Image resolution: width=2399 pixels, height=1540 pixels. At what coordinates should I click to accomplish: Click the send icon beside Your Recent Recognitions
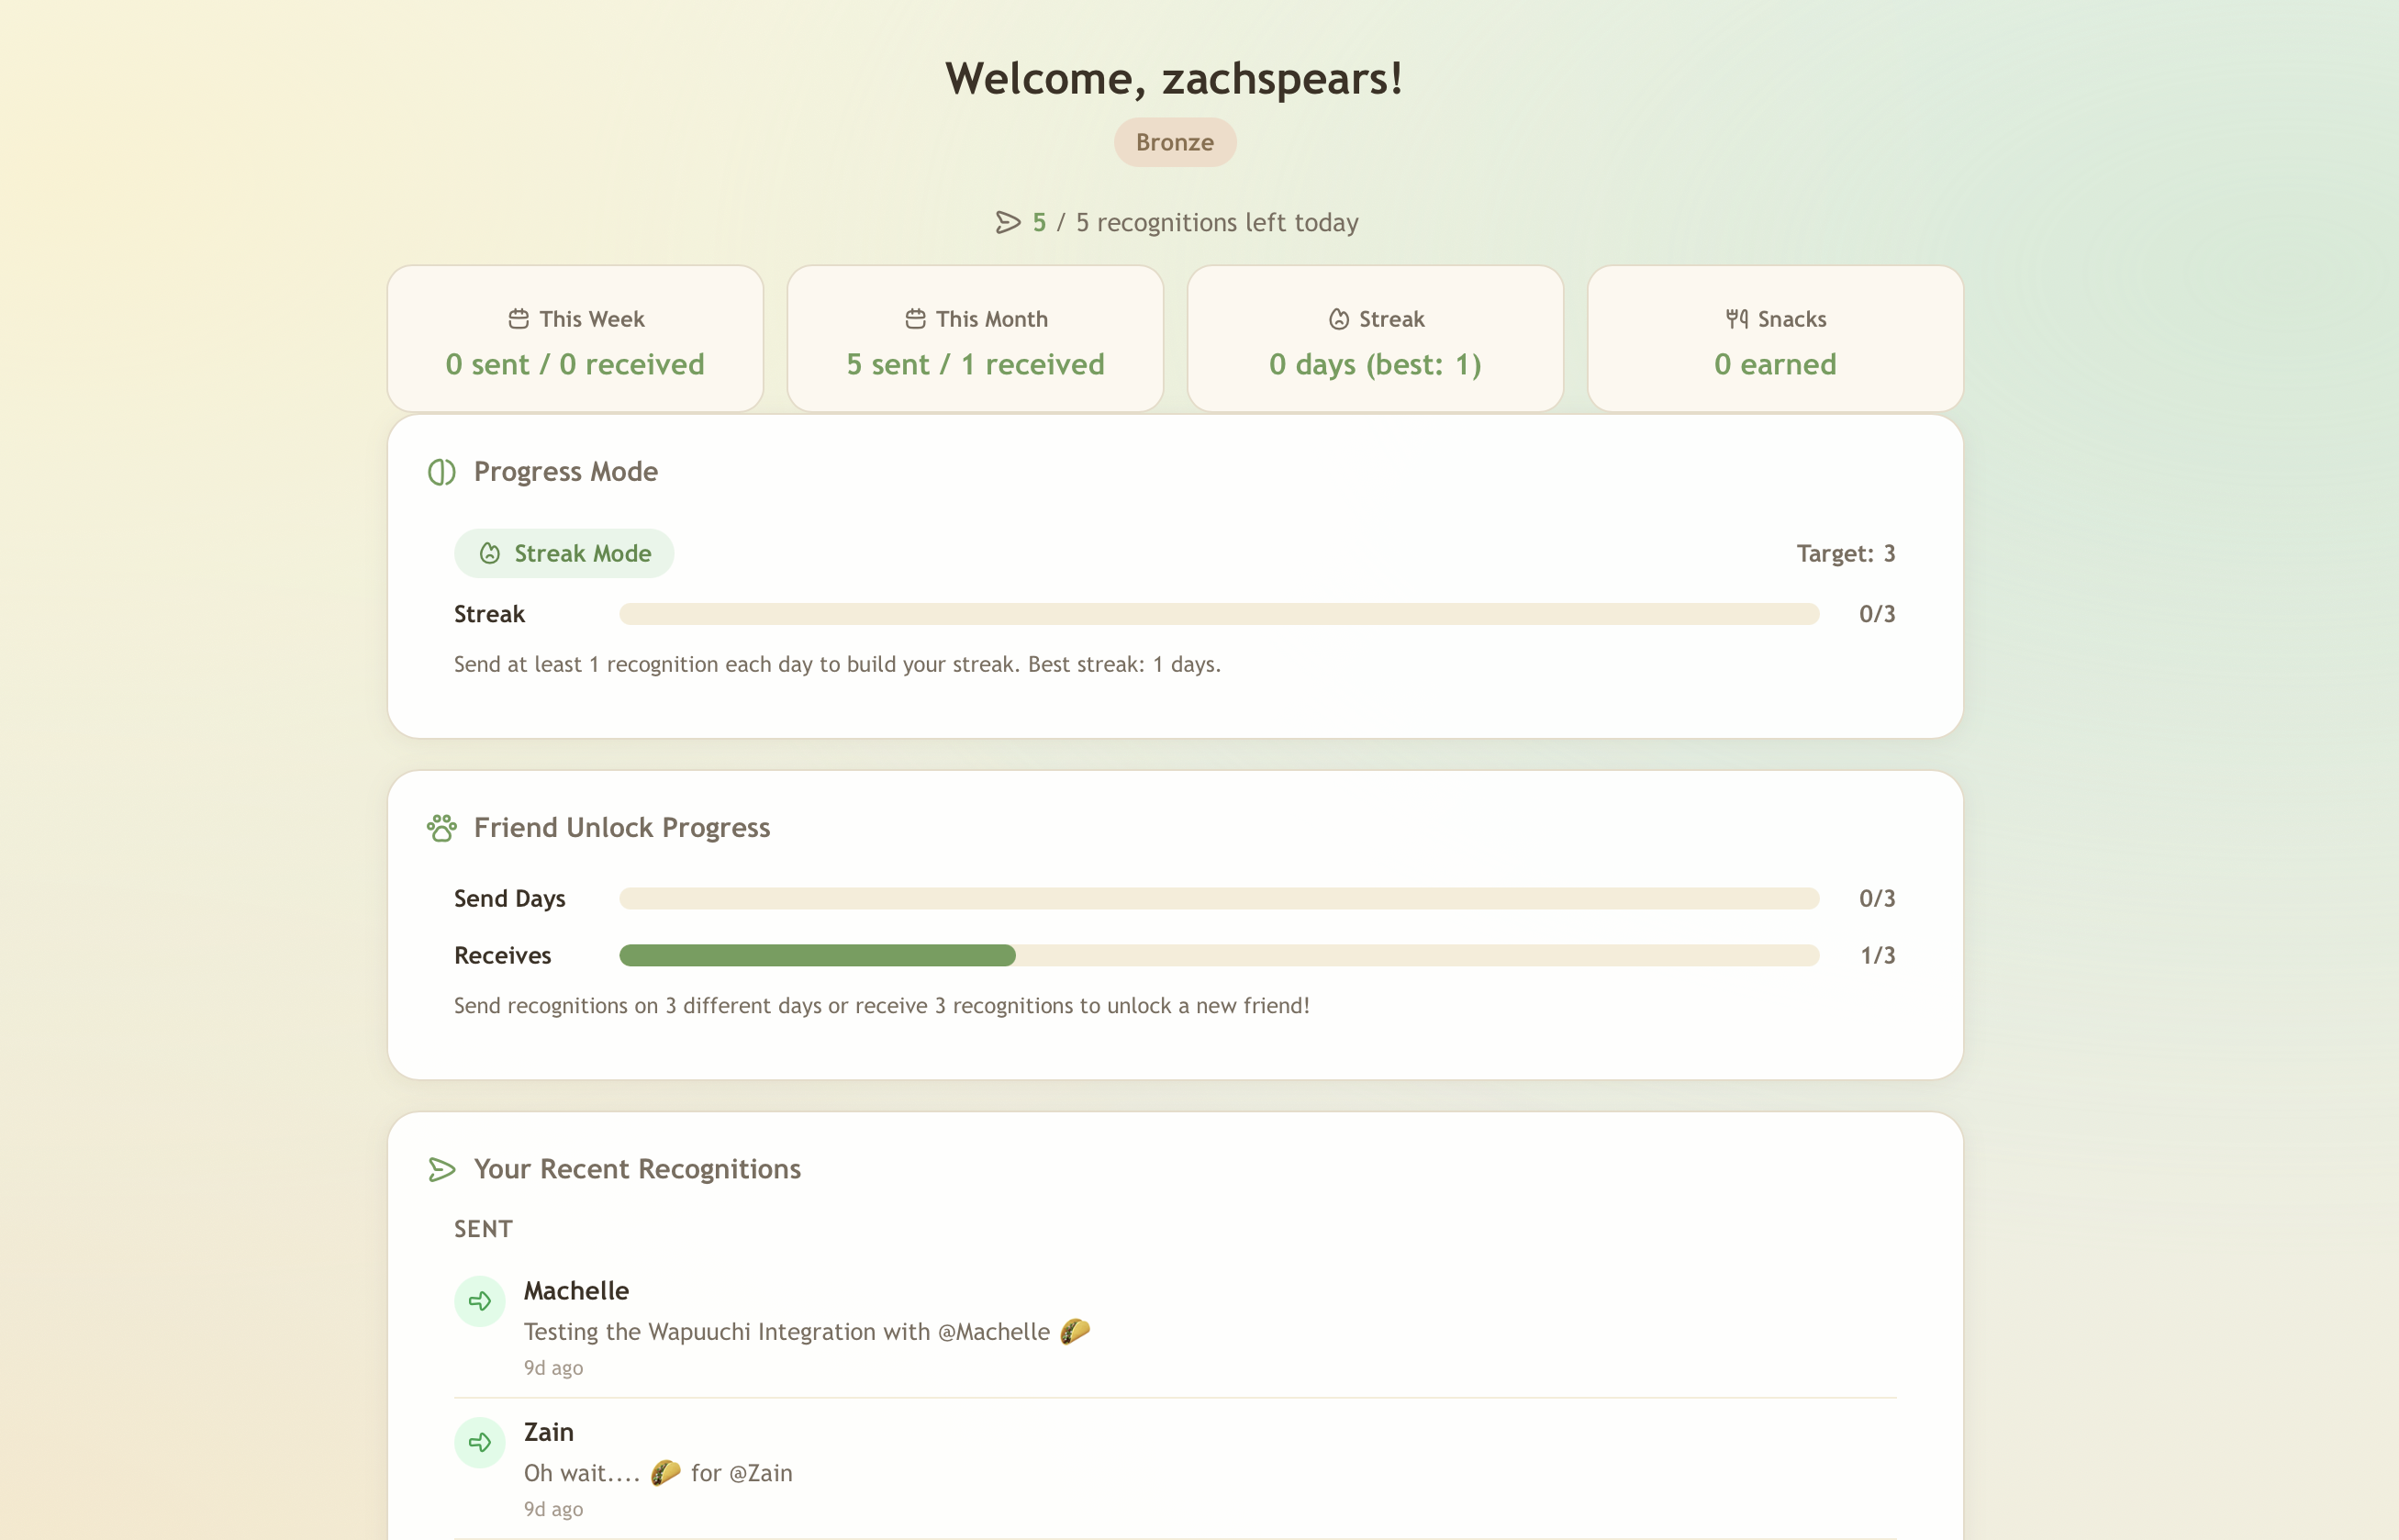(441, 1169)
